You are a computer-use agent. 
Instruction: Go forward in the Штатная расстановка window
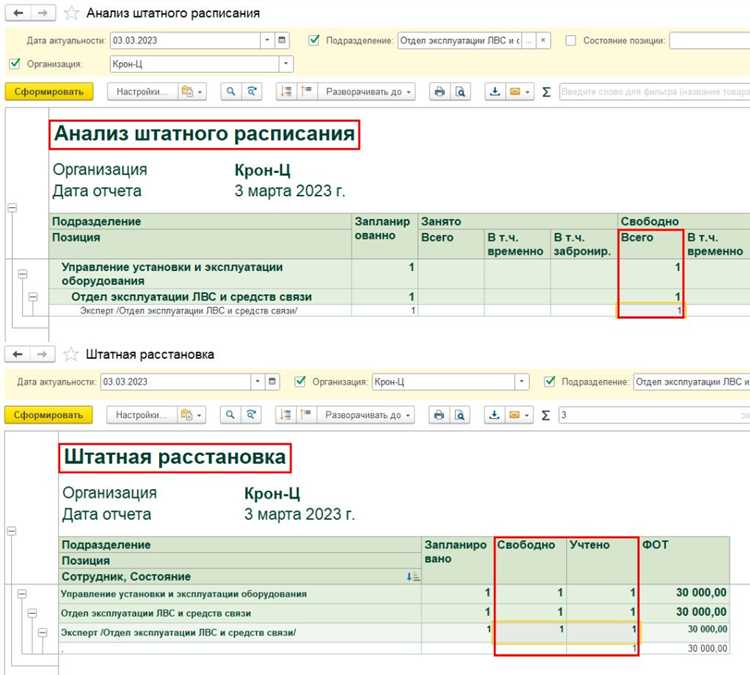point(42,354)
